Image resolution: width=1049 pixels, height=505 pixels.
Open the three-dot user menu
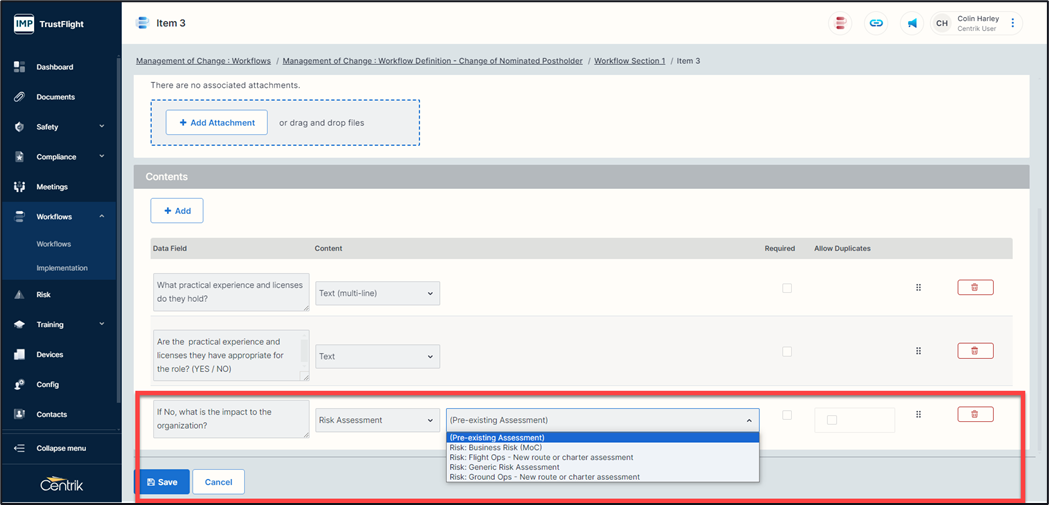click(1013, 23)
